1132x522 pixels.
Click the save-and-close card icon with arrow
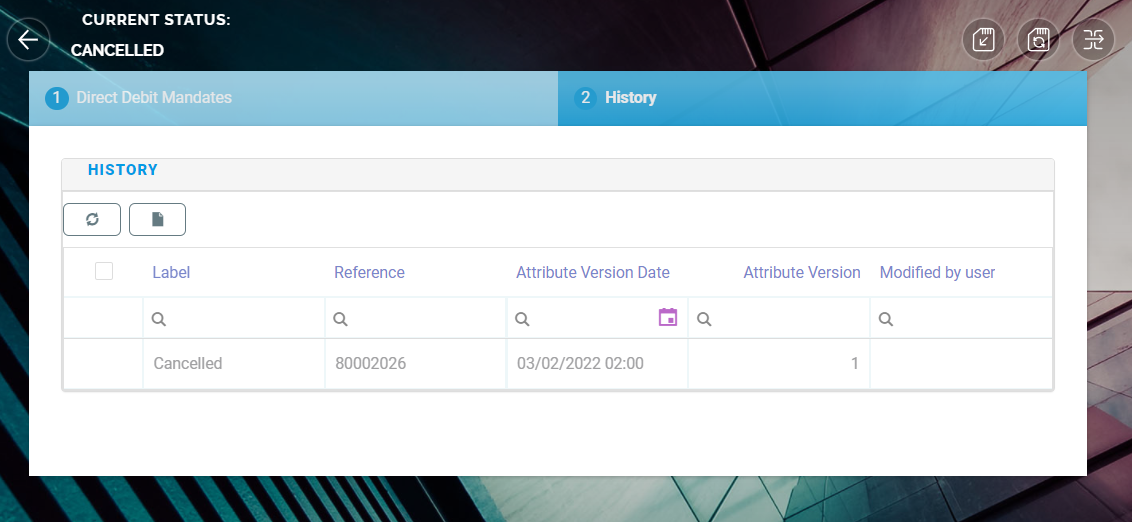tap(983, 40)
